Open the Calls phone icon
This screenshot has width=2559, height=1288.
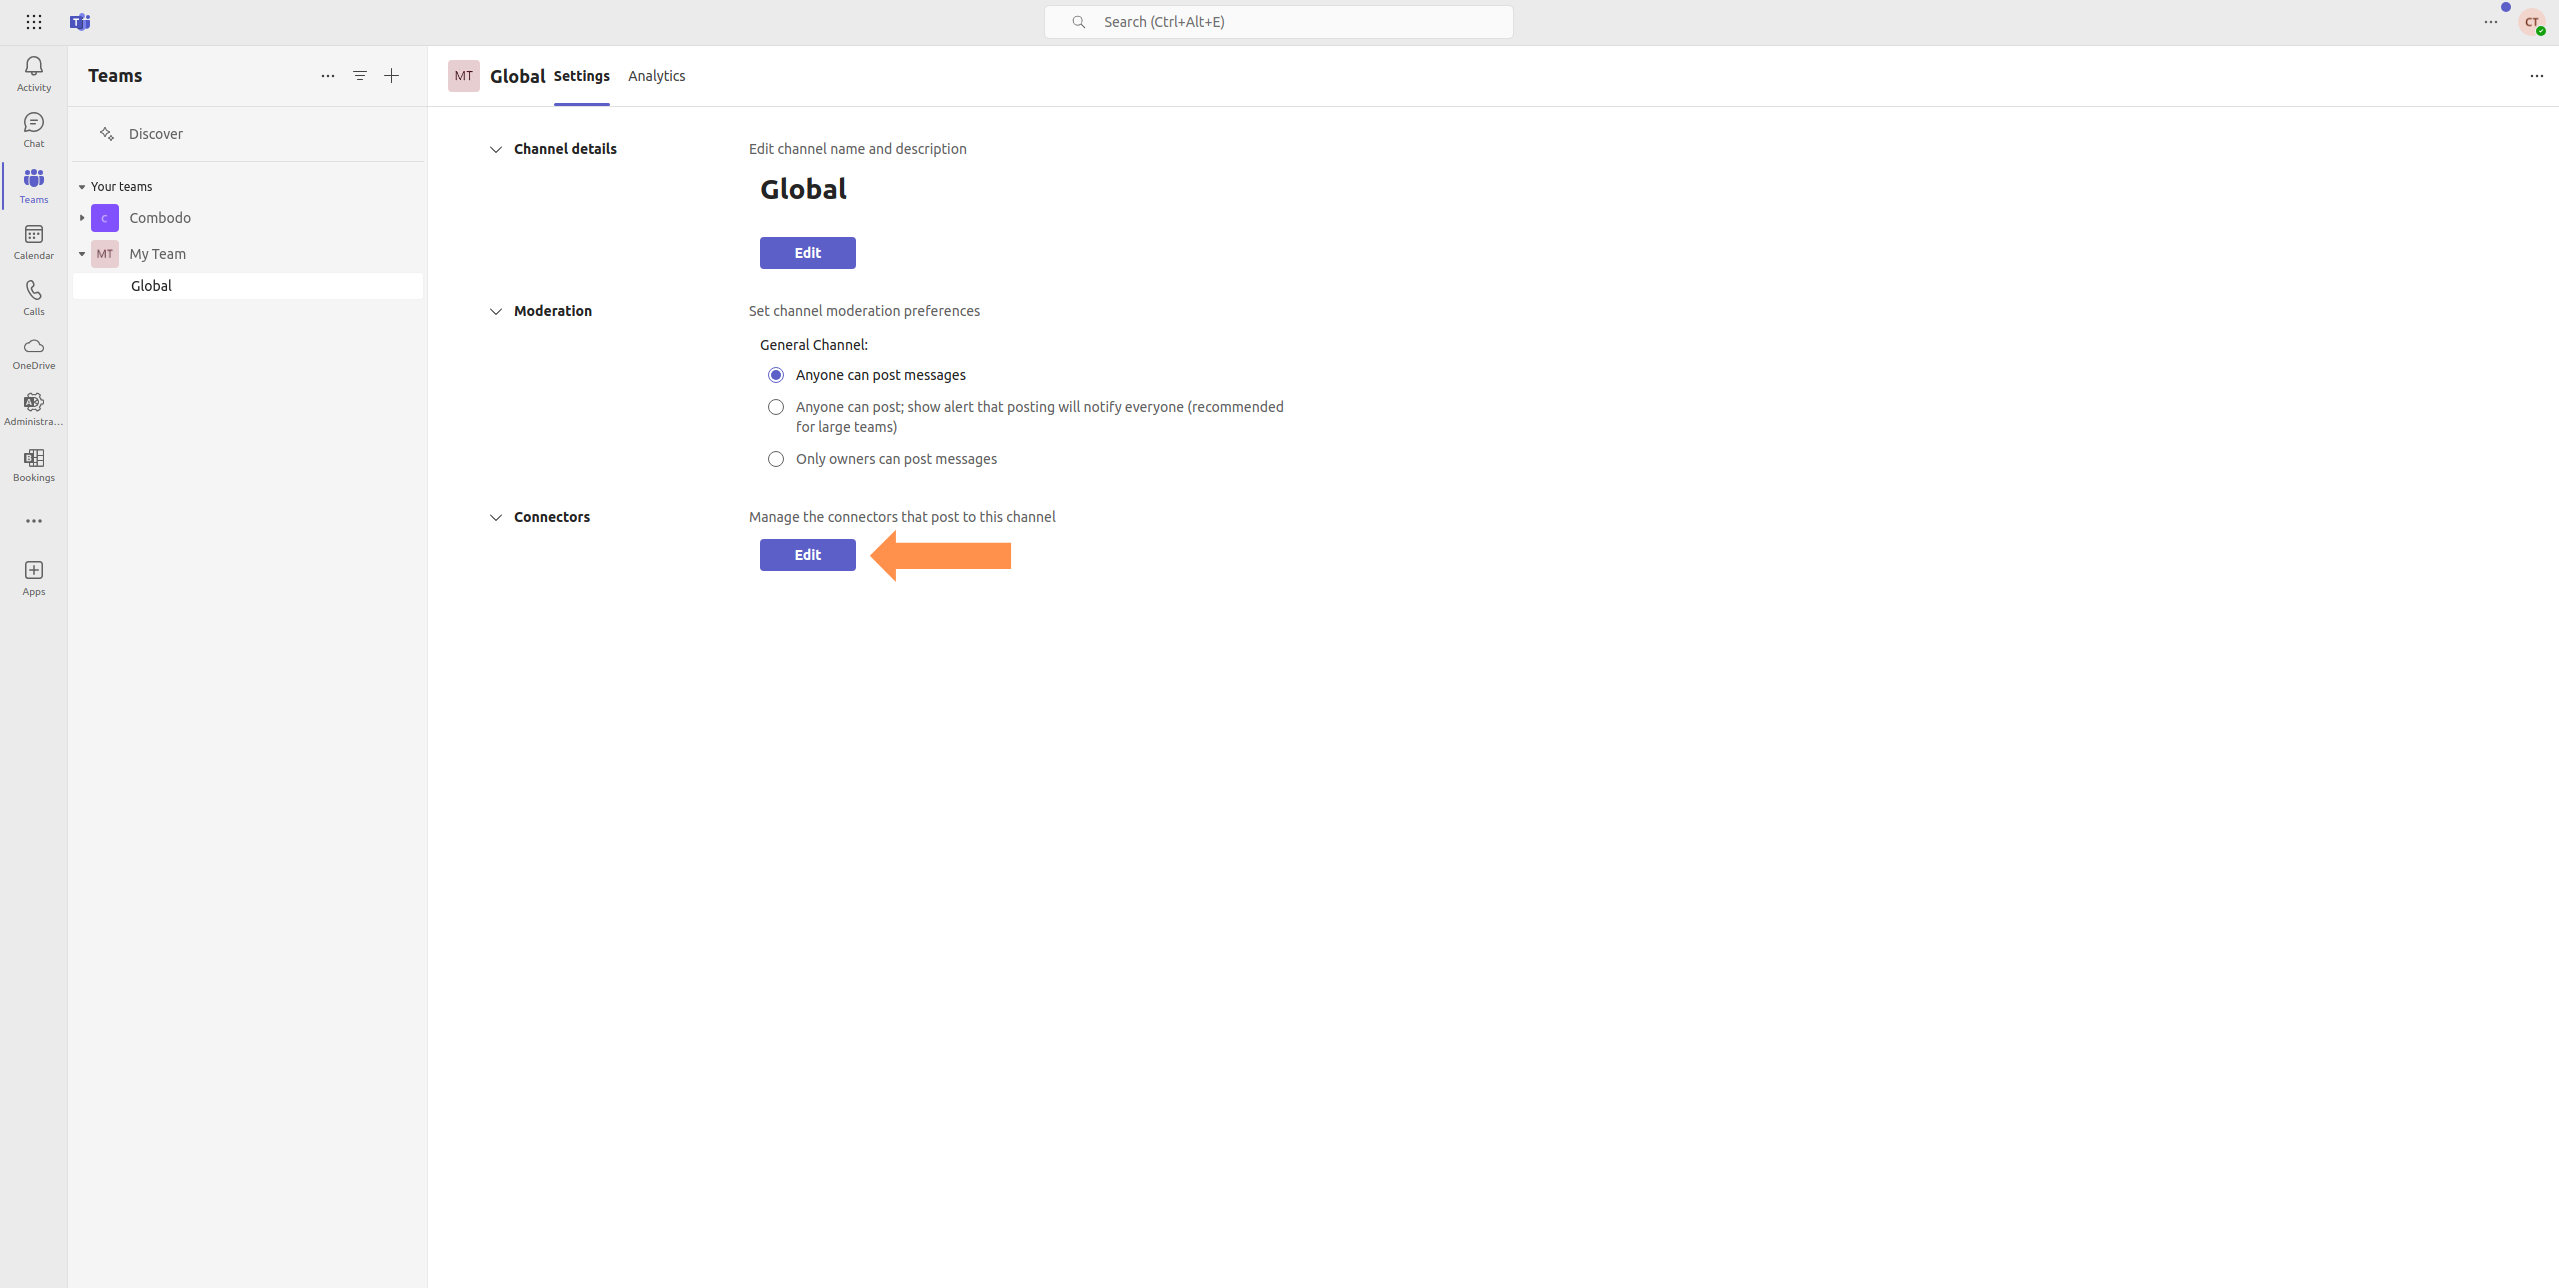coord(33,297)
